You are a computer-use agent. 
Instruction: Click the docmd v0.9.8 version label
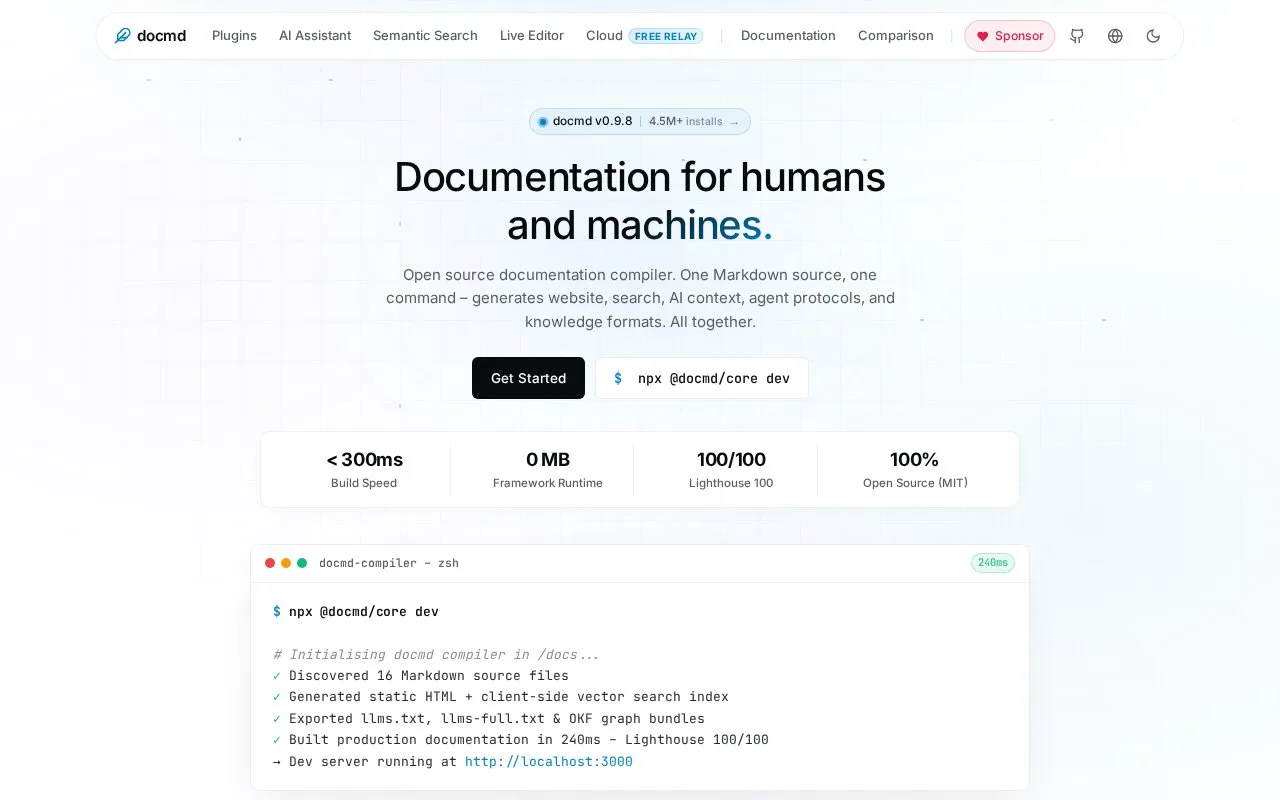pos(592,121)
